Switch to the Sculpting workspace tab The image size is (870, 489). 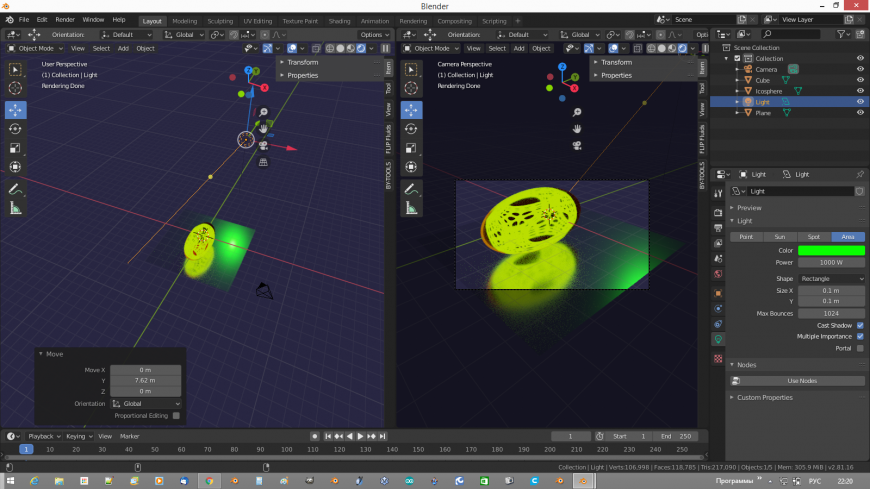221,20
